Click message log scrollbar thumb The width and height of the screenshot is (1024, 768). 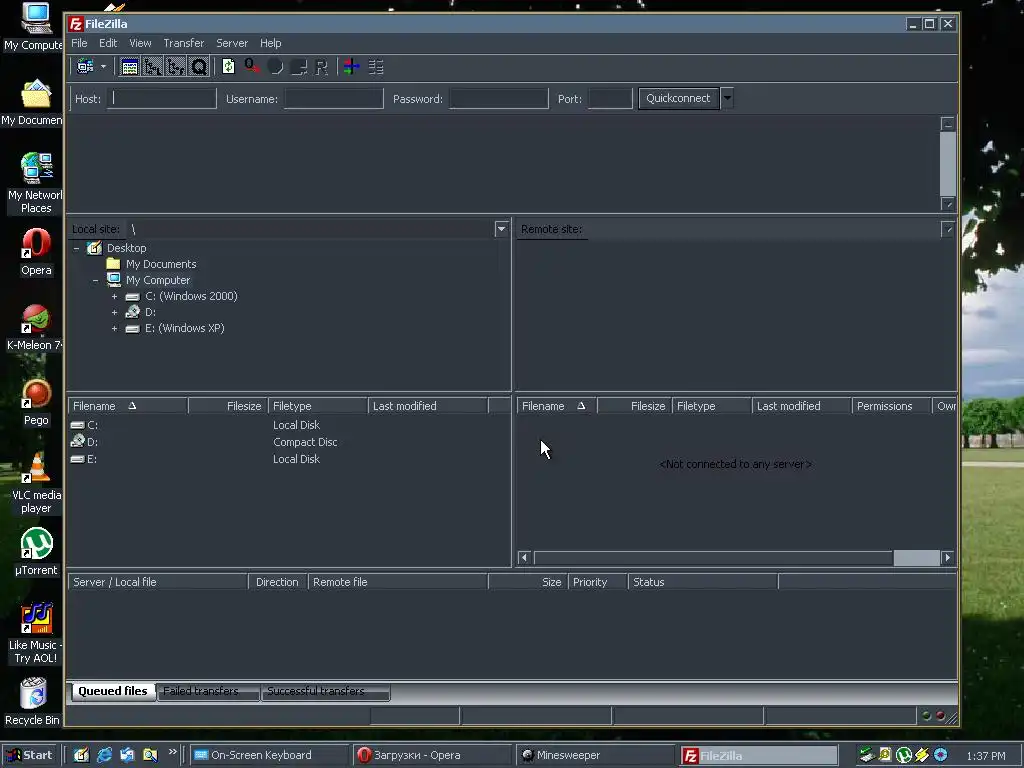pyautogui.click(x=948, y=164)
